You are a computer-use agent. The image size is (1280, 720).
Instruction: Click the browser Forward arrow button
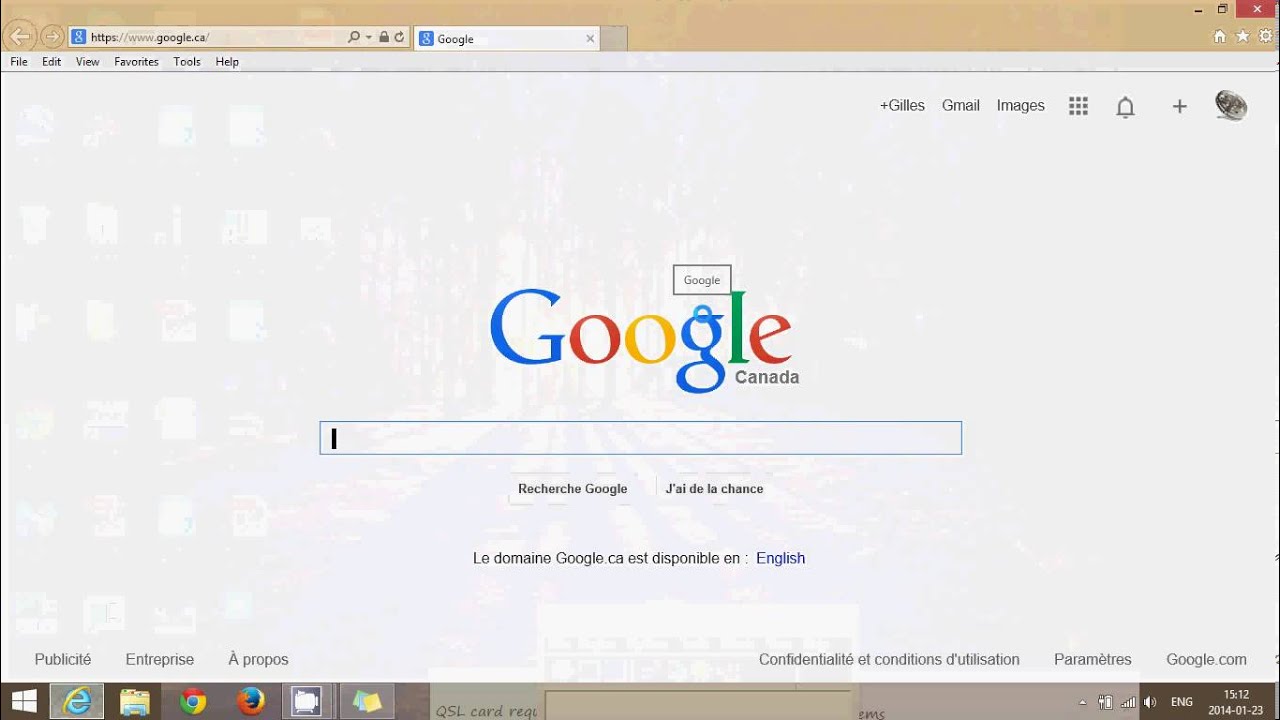52,38
